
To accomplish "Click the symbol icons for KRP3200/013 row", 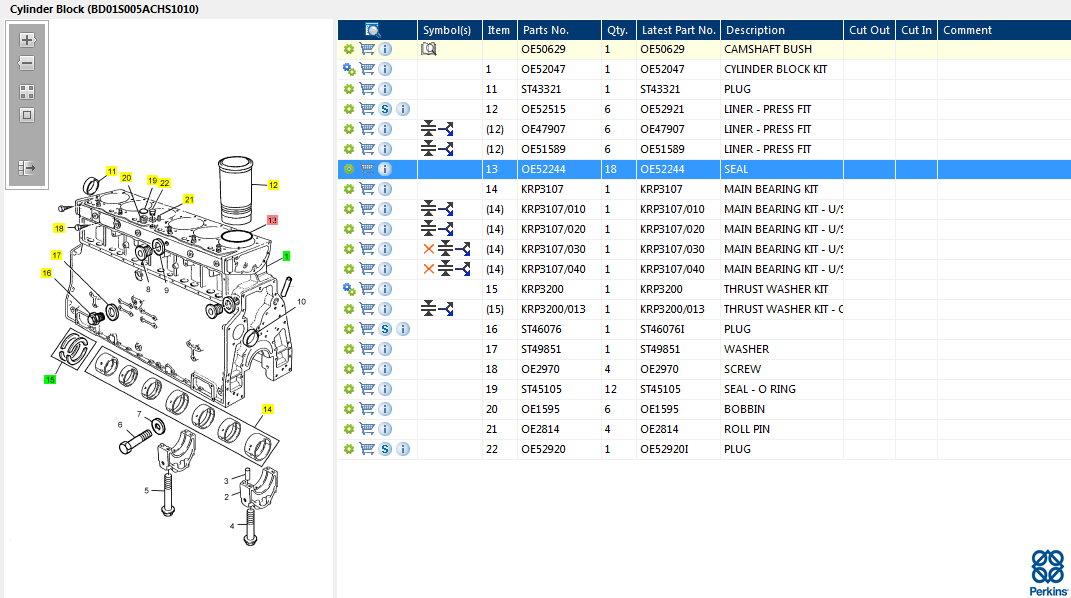I will [x=437, y=309].
